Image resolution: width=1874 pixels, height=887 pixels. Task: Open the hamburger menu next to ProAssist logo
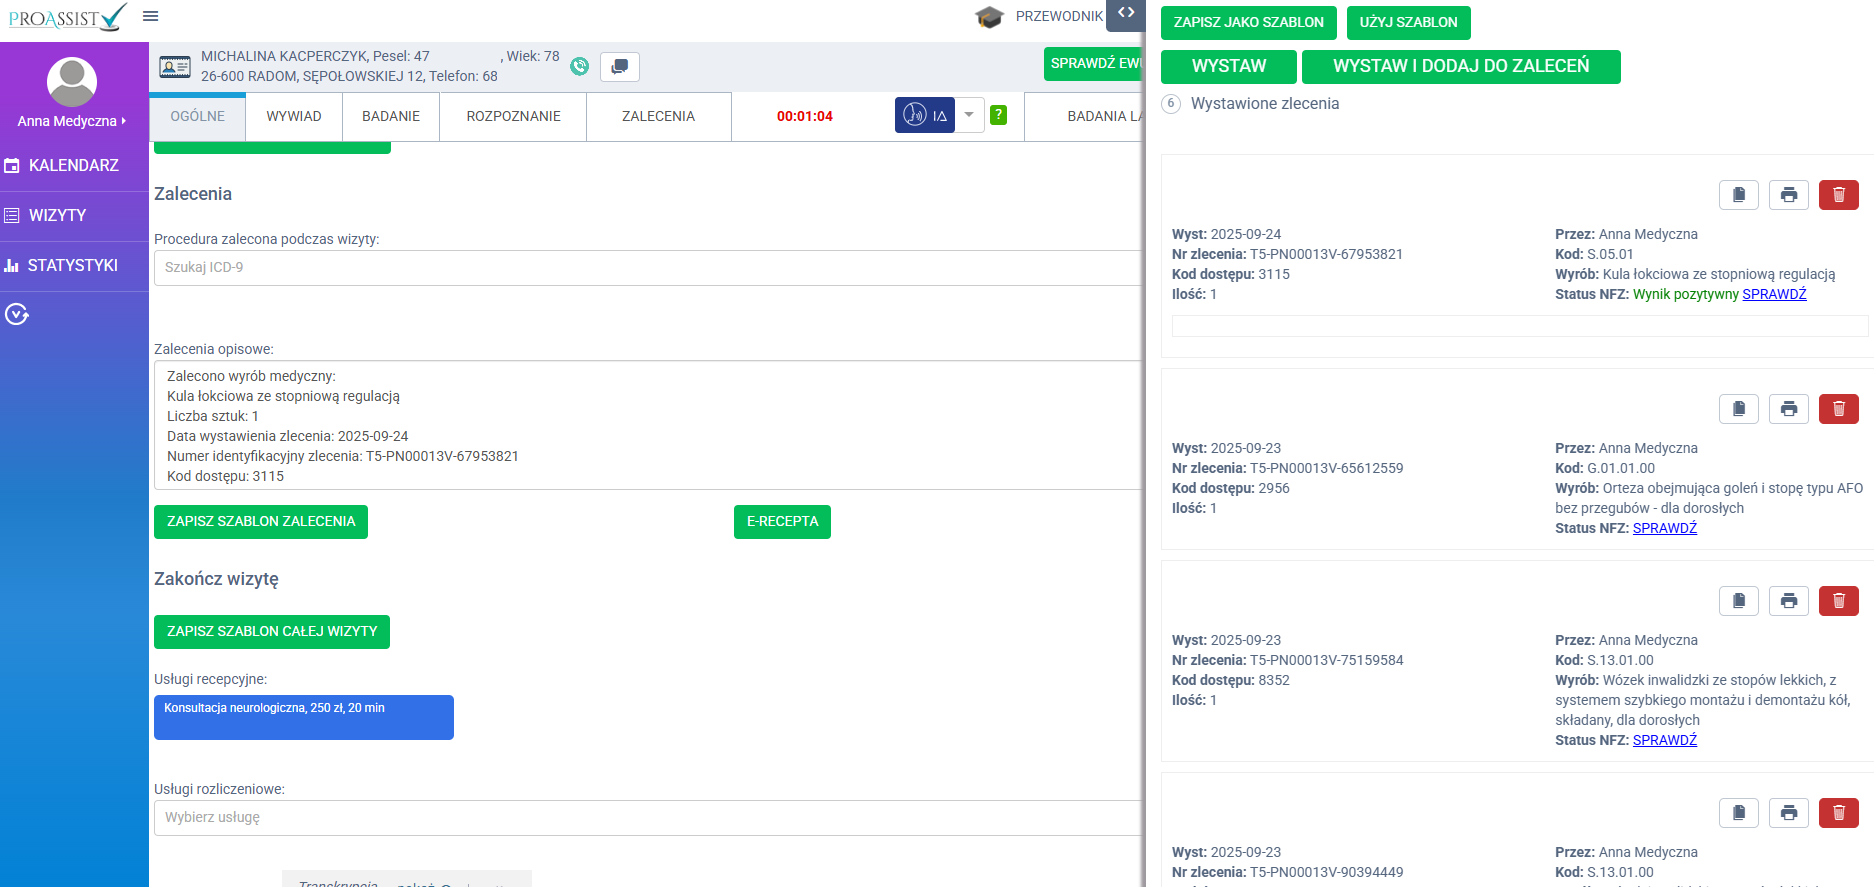point(151,16)
